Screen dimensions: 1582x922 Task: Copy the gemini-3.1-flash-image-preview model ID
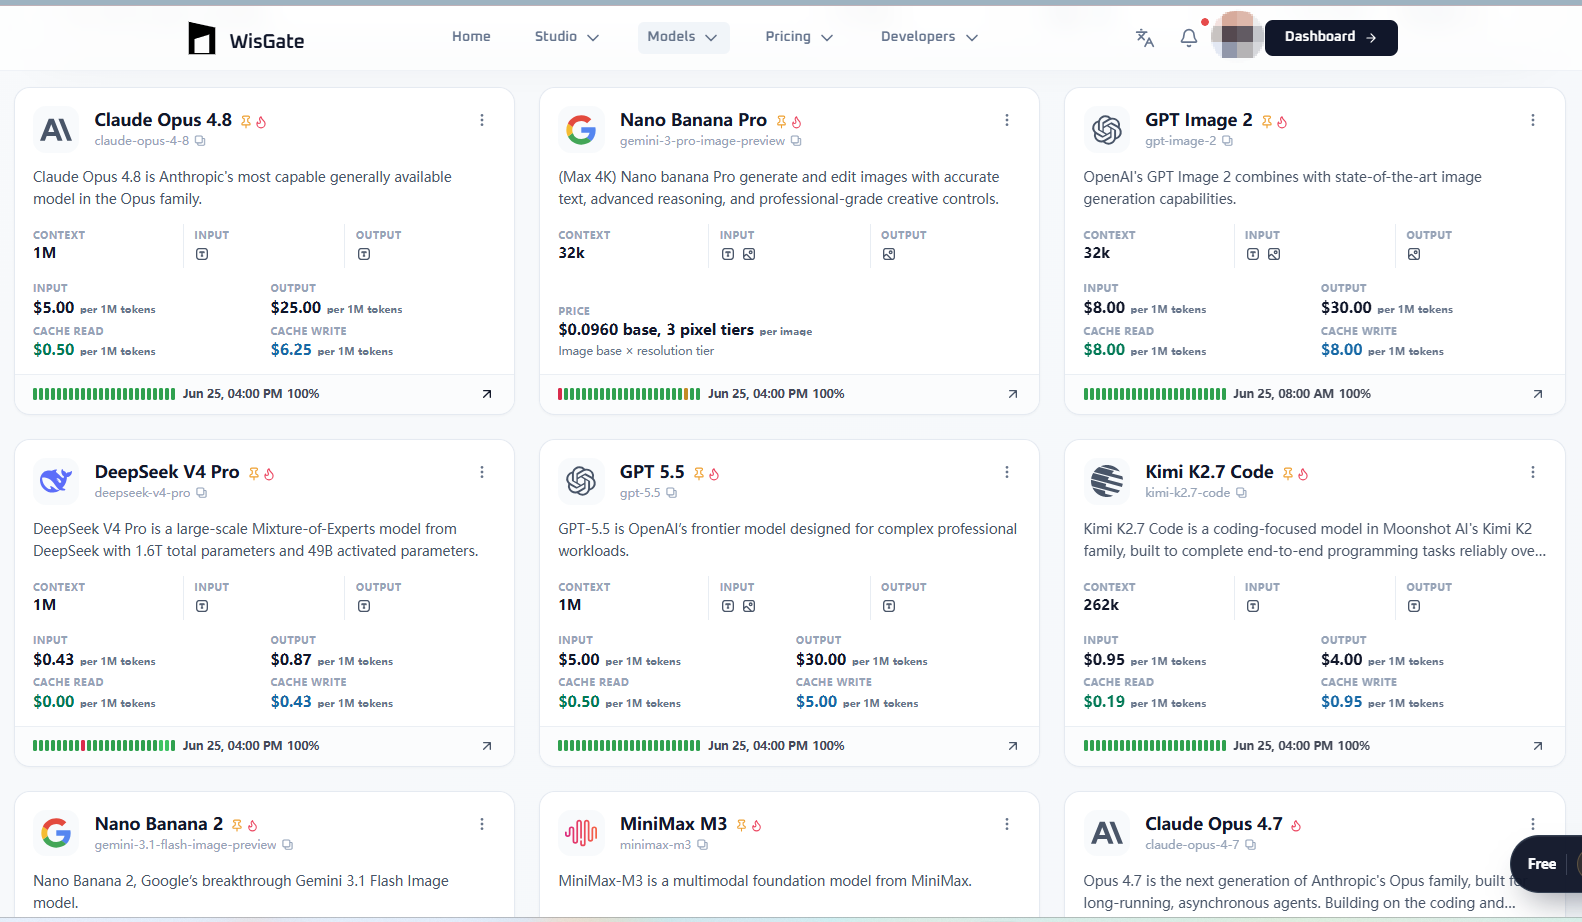[x=287, y=845]
